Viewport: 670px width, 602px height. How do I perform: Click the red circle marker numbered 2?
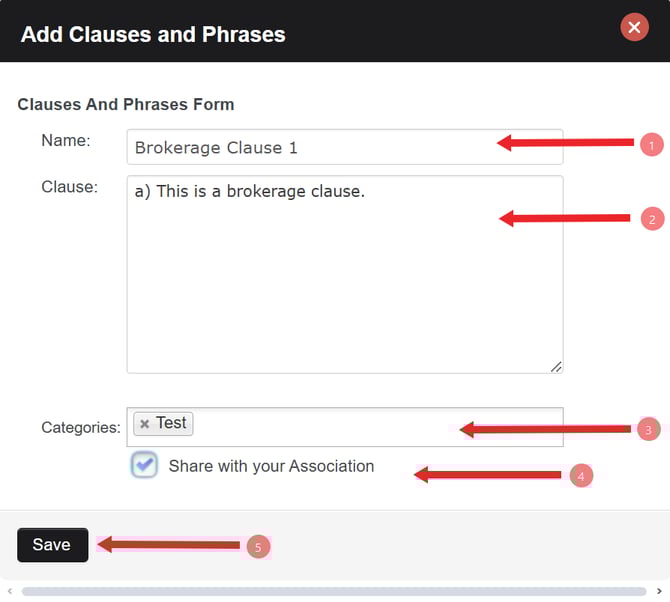(652, 218)
